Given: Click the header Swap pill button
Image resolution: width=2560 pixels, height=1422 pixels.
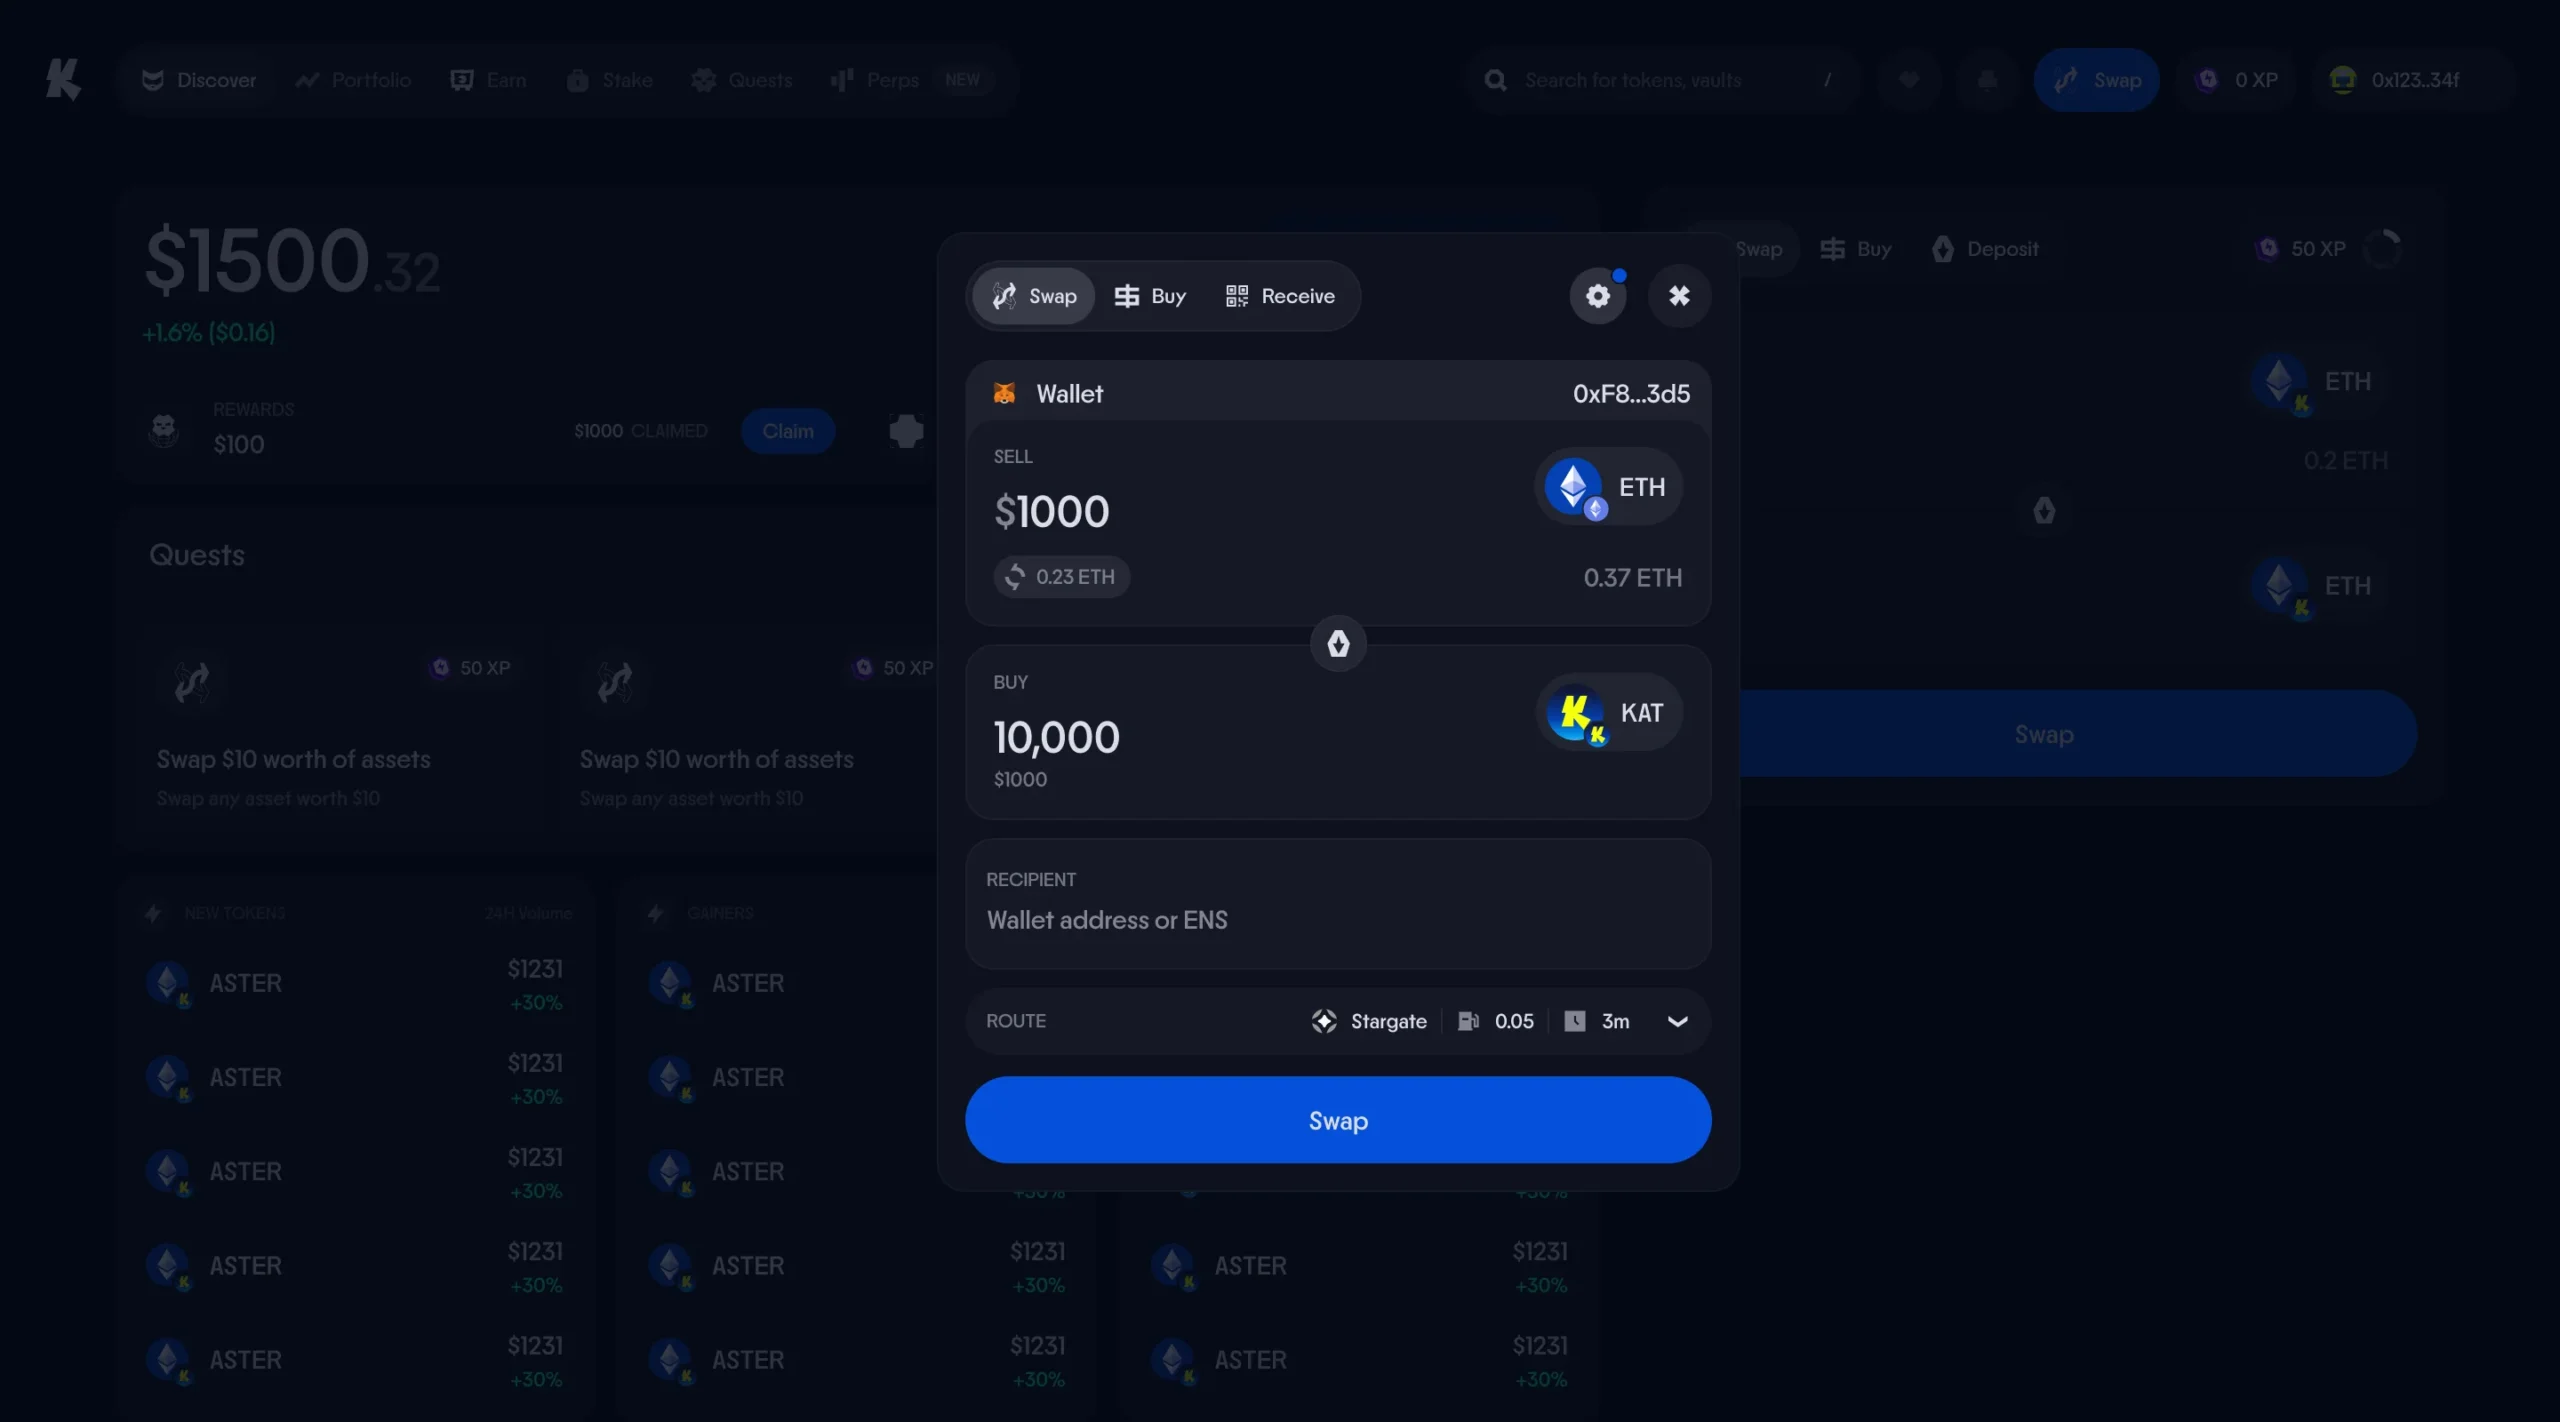Looking at the screenshot, I should 2096,80.
